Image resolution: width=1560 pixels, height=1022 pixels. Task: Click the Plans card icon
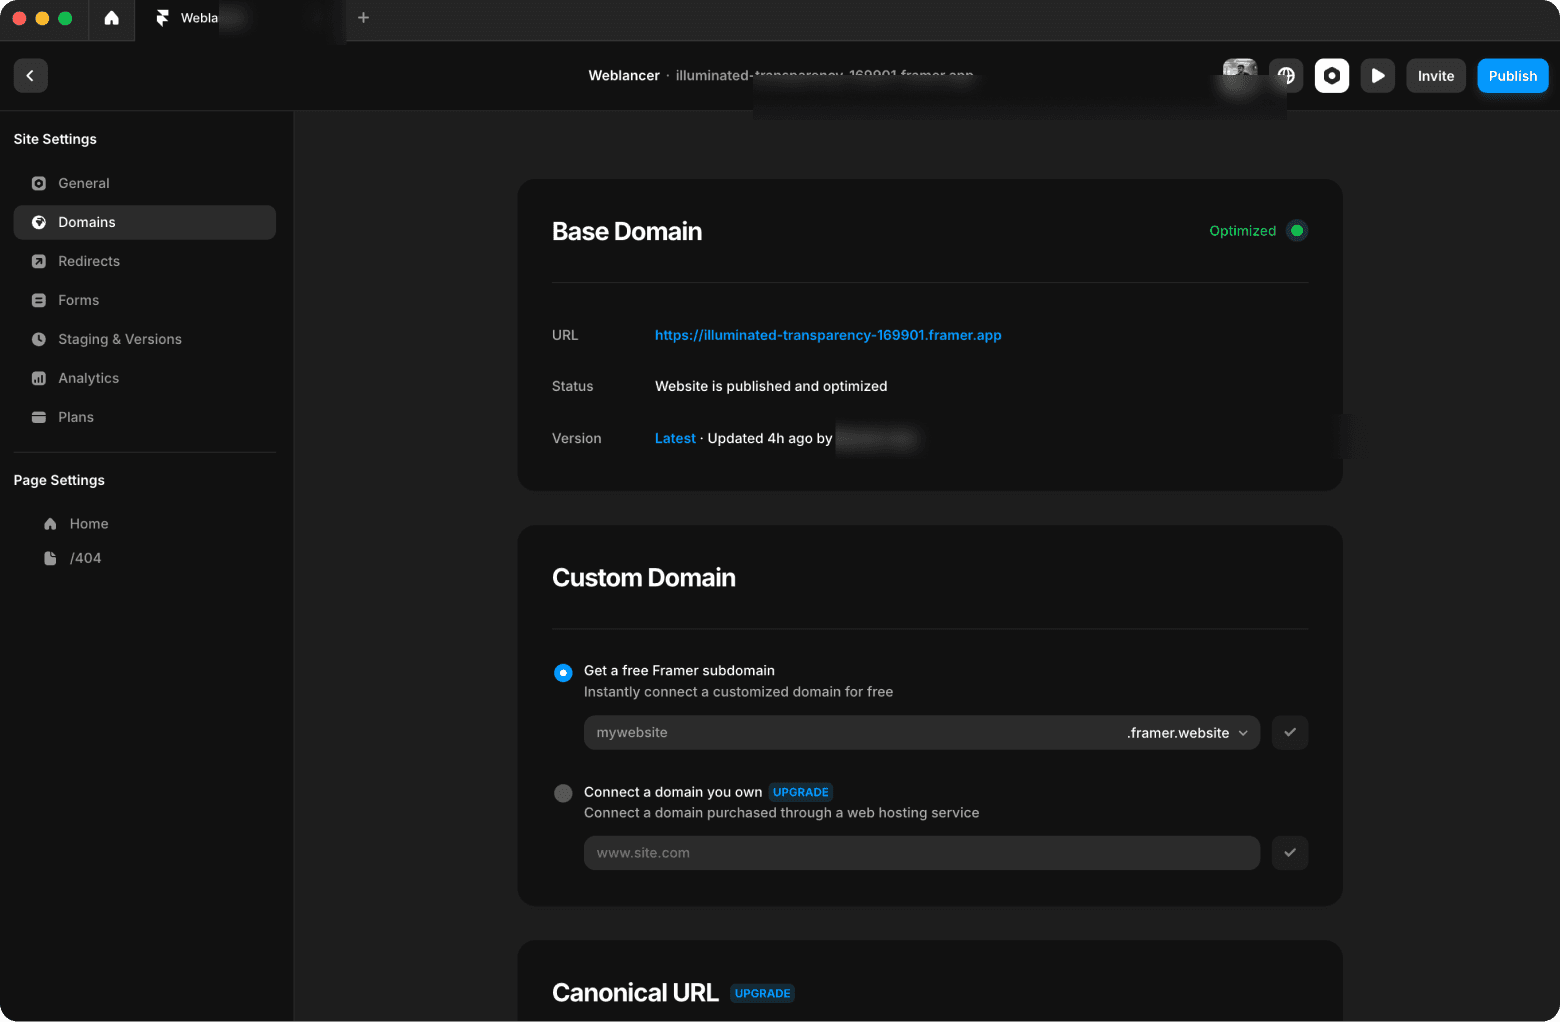pos(39,418)
